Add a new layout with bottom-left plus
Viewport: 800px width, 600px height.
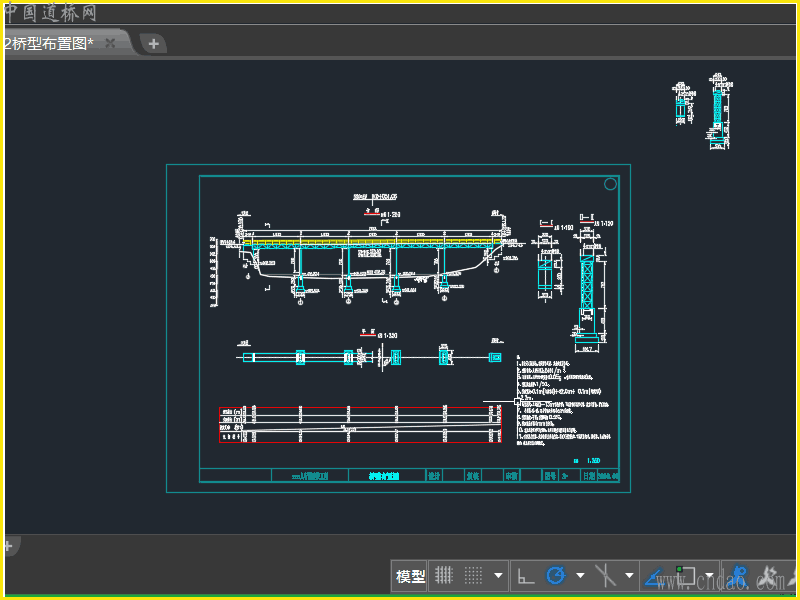[x=7, y=546]
